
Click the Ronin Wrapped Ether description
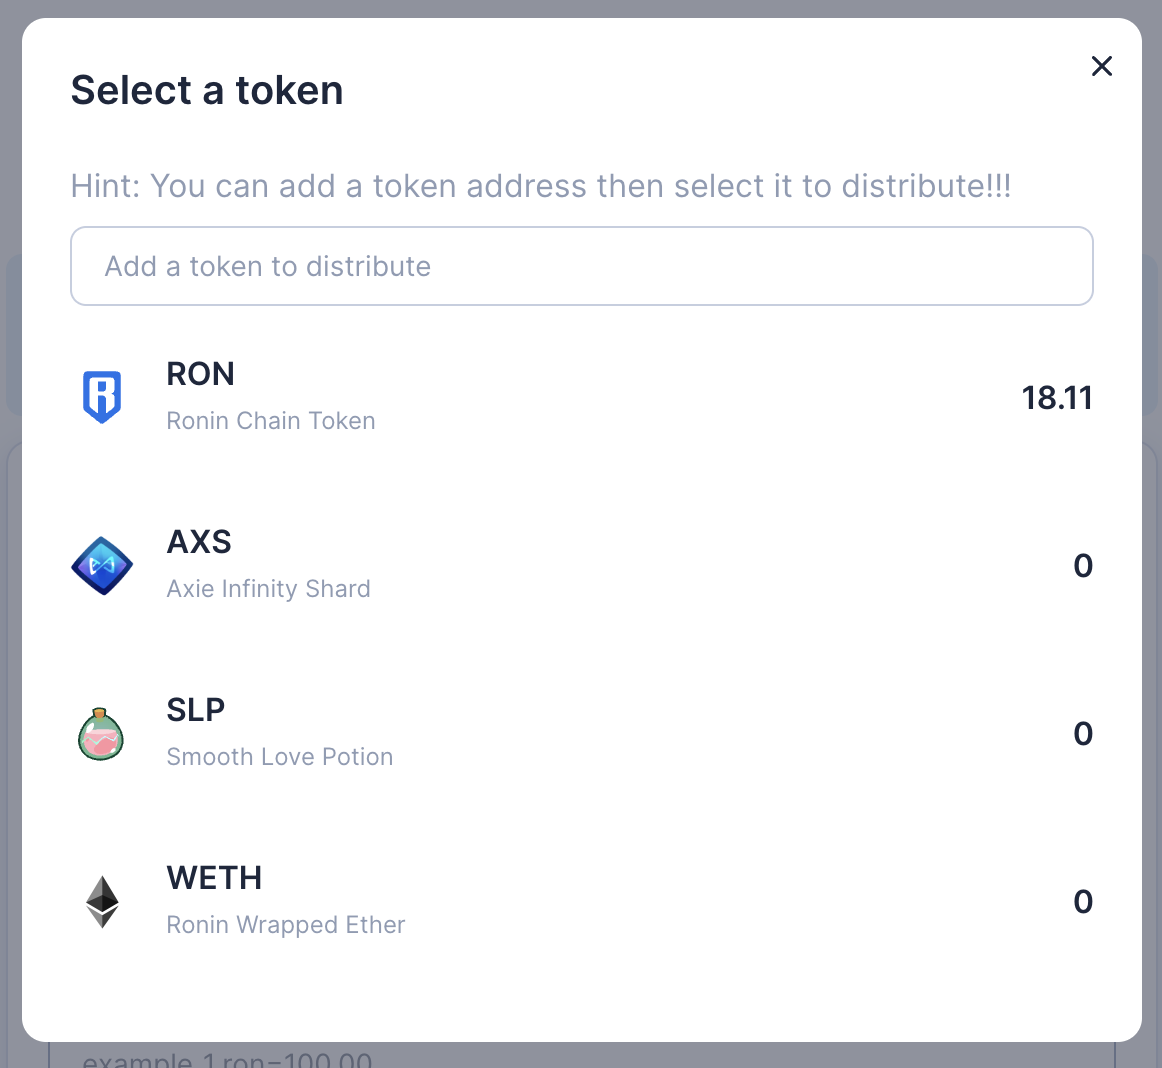285,925
